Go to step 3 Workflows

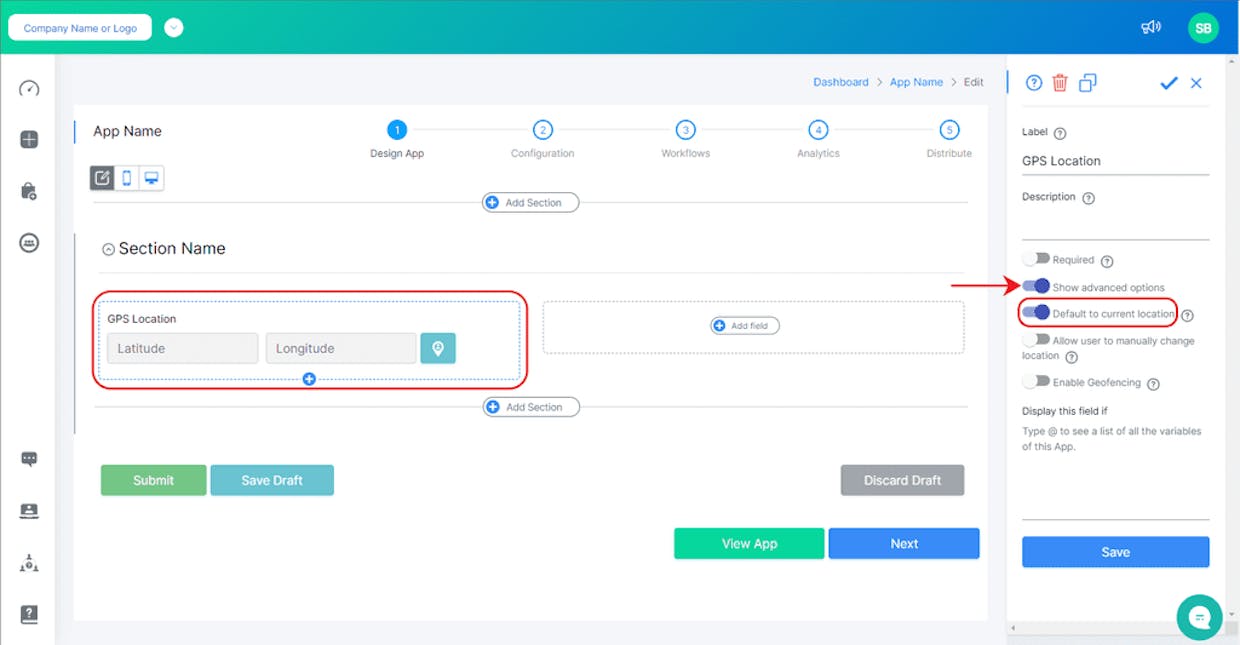685,130
